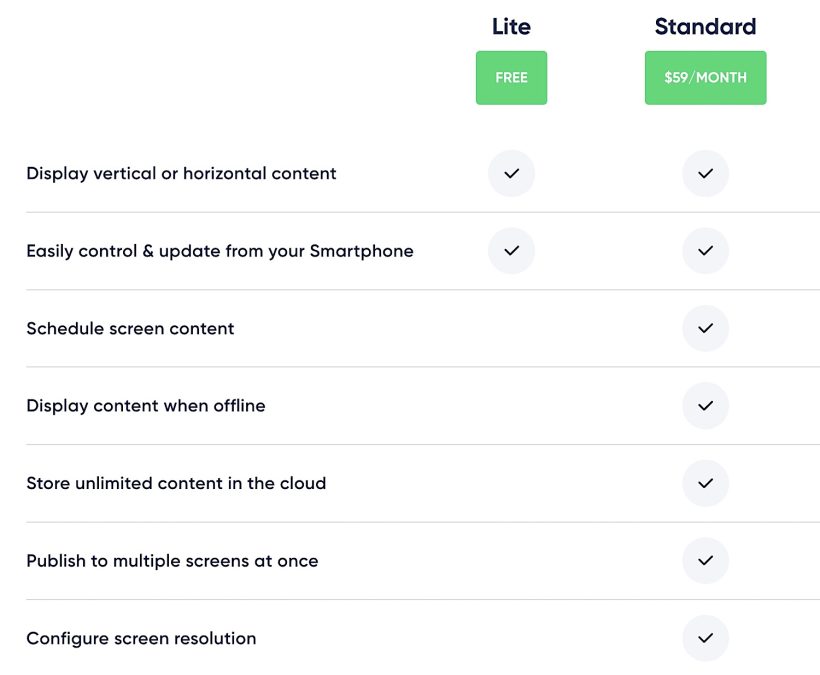Select the Standard plan heading
The image size is (820, 675).
tap(705, 27)
